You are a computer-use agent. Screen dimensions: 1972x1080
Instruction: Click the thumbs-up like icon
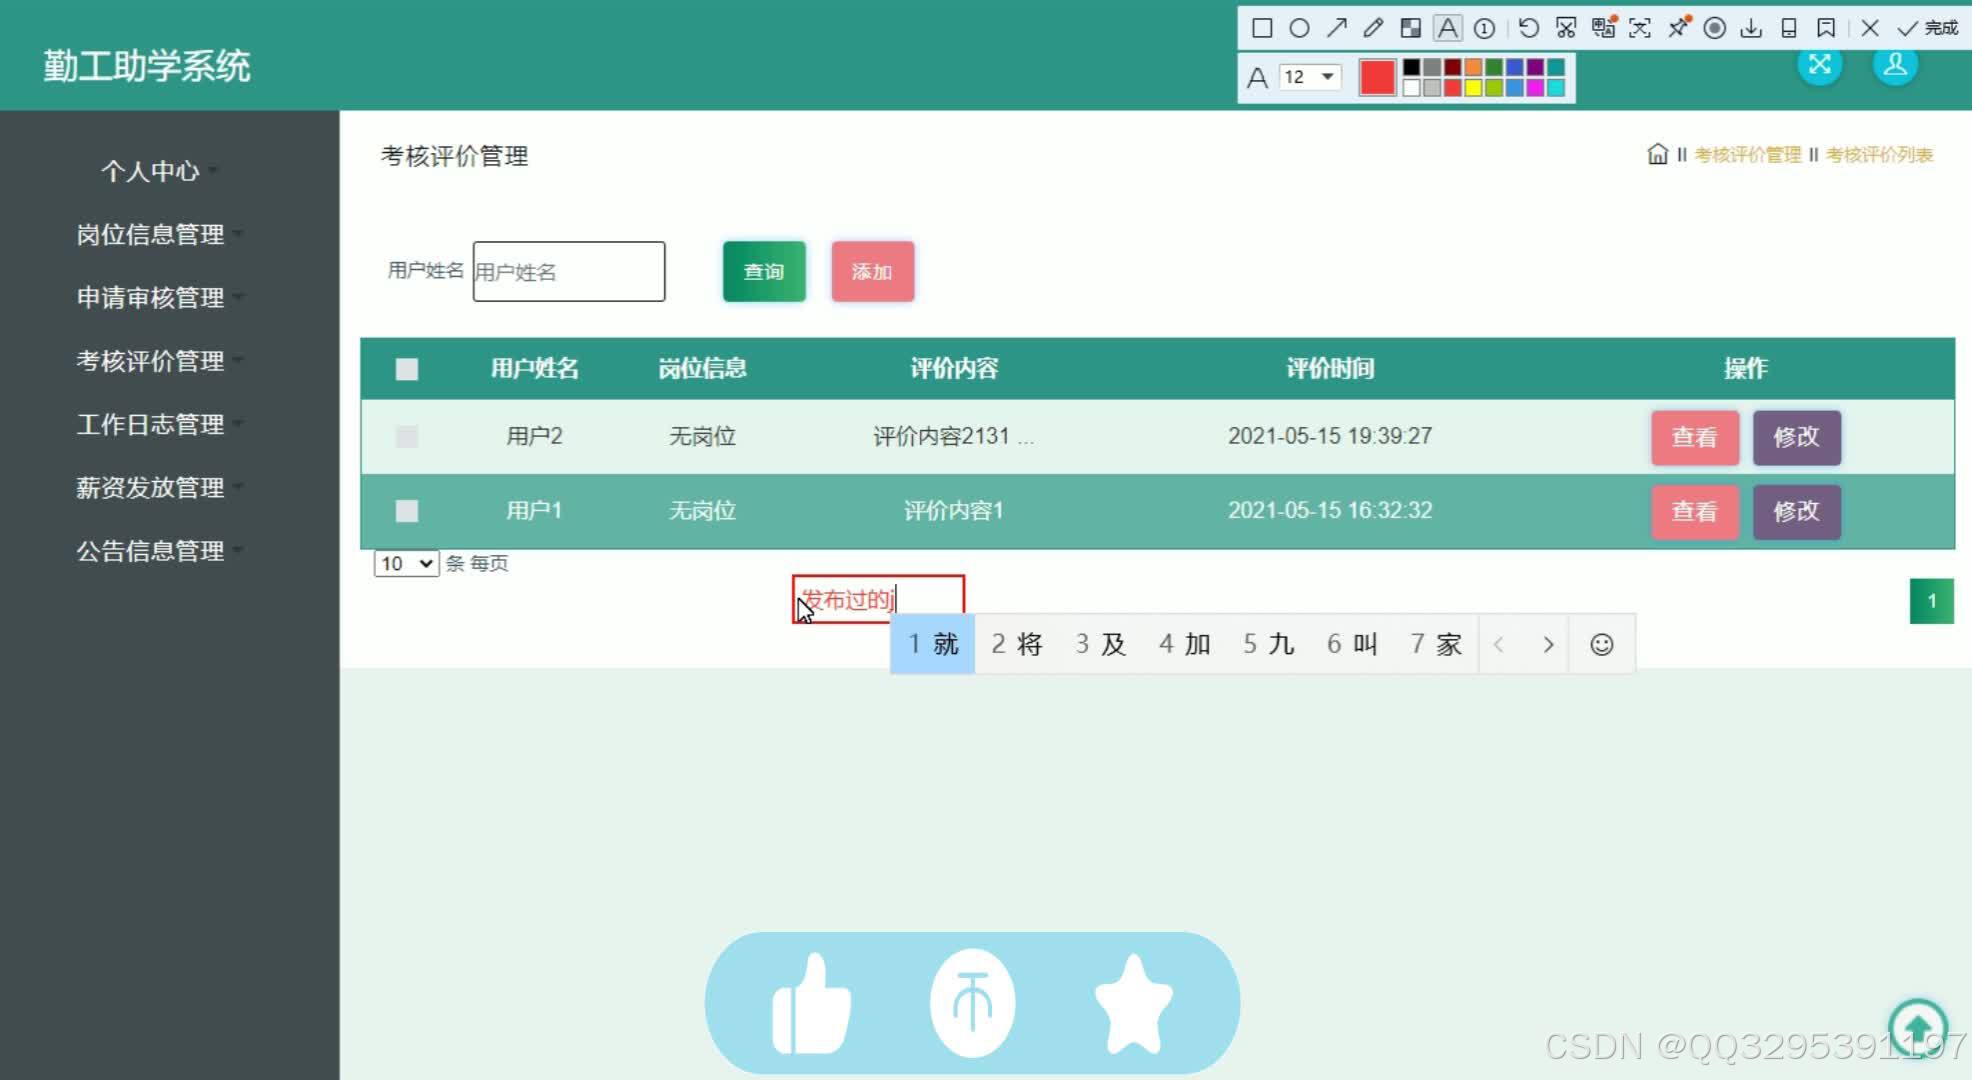[811, 1003]
